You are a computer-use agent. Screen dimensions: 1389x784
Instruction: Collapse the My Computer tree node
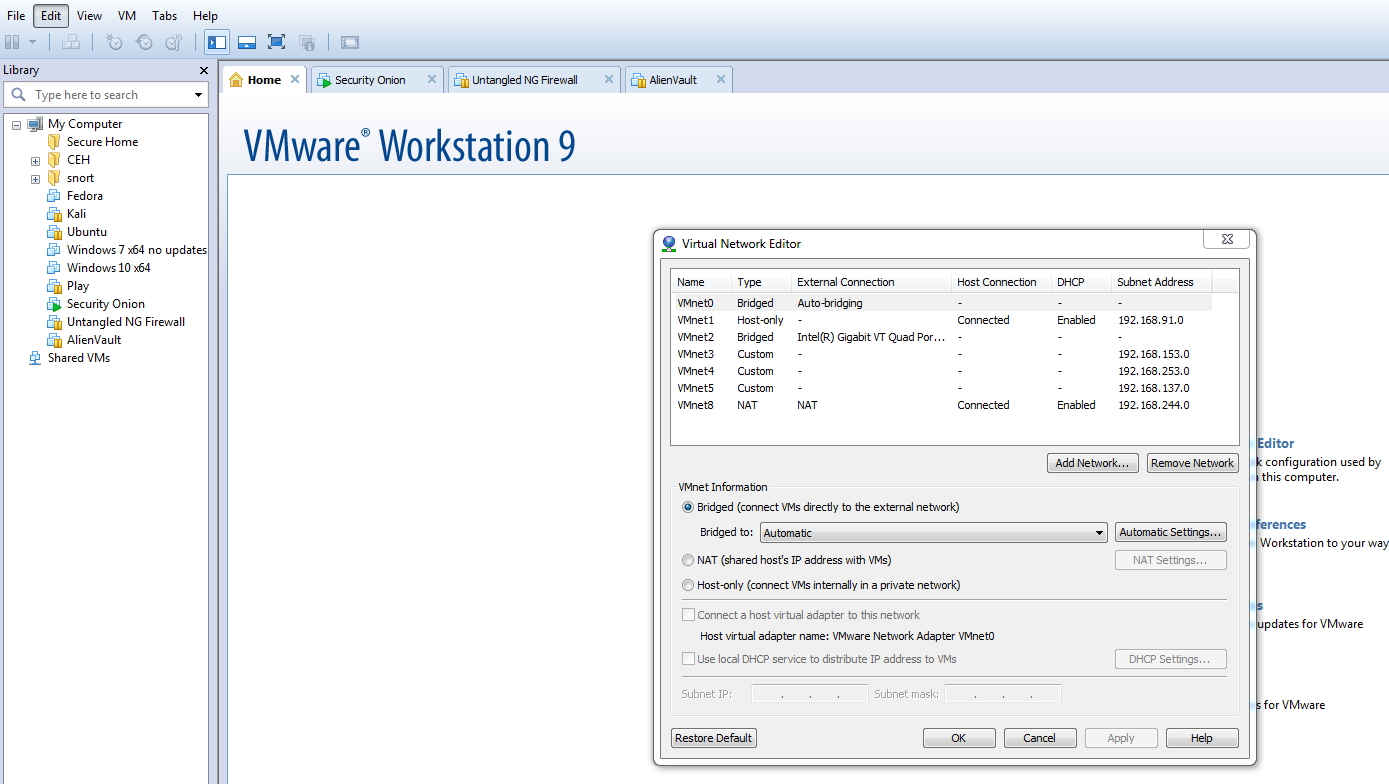16,125
